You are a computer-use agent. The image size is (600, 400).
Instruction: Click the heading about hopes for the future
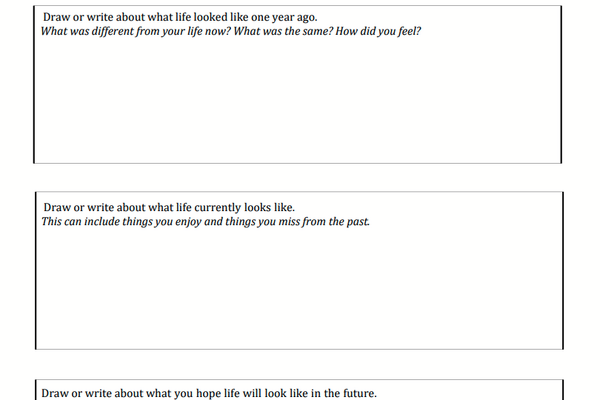[209, 393]
